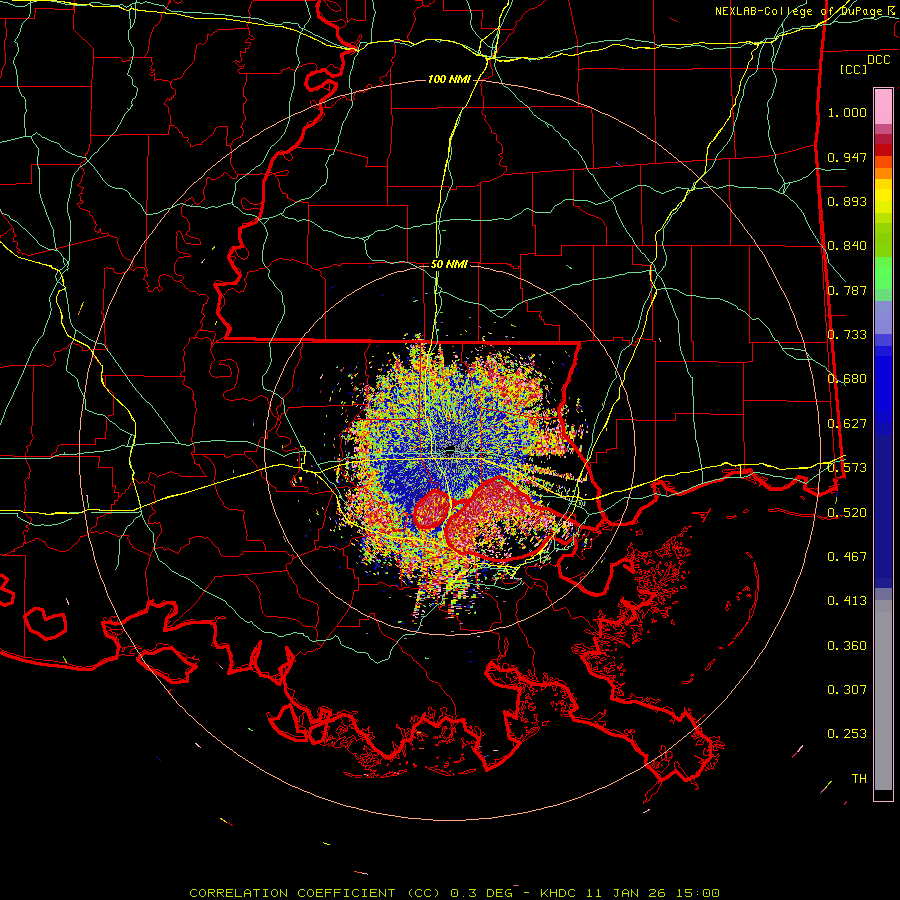900x900 pixels.
Task: Click the 50 NMI range ring label
Action: click(x=449, y=265)
